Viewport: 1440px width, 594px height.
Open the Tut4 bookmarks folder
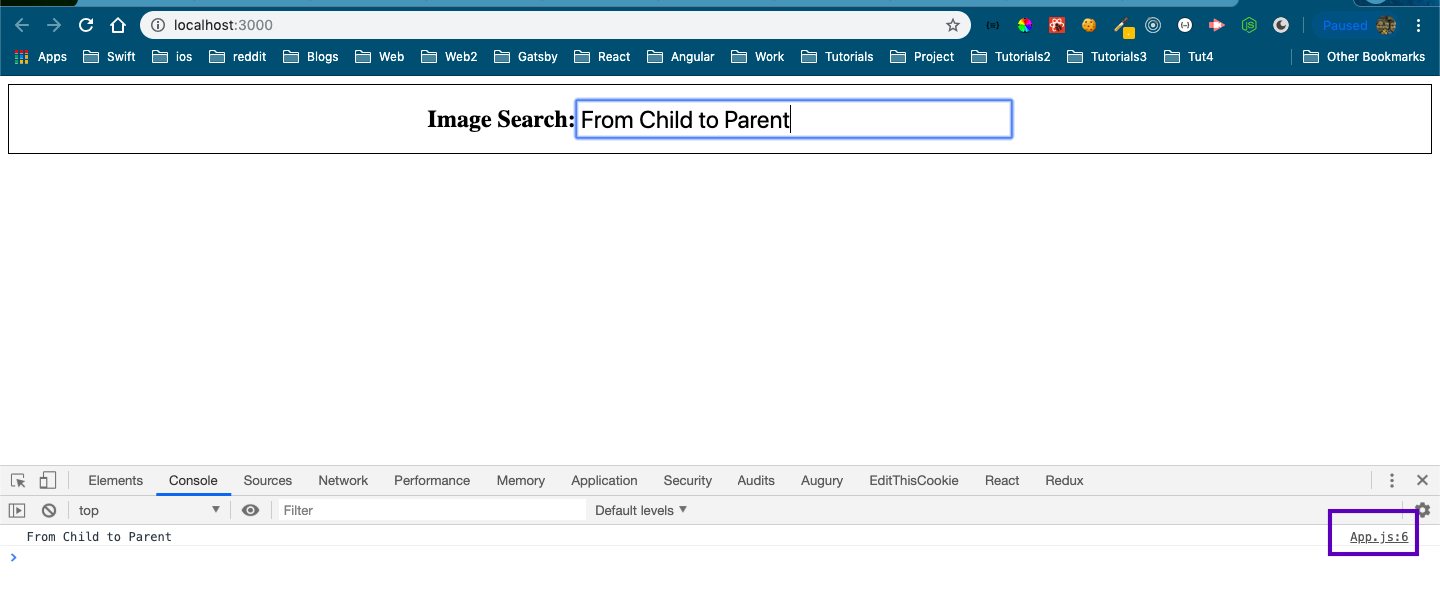tap(1189, 57)
